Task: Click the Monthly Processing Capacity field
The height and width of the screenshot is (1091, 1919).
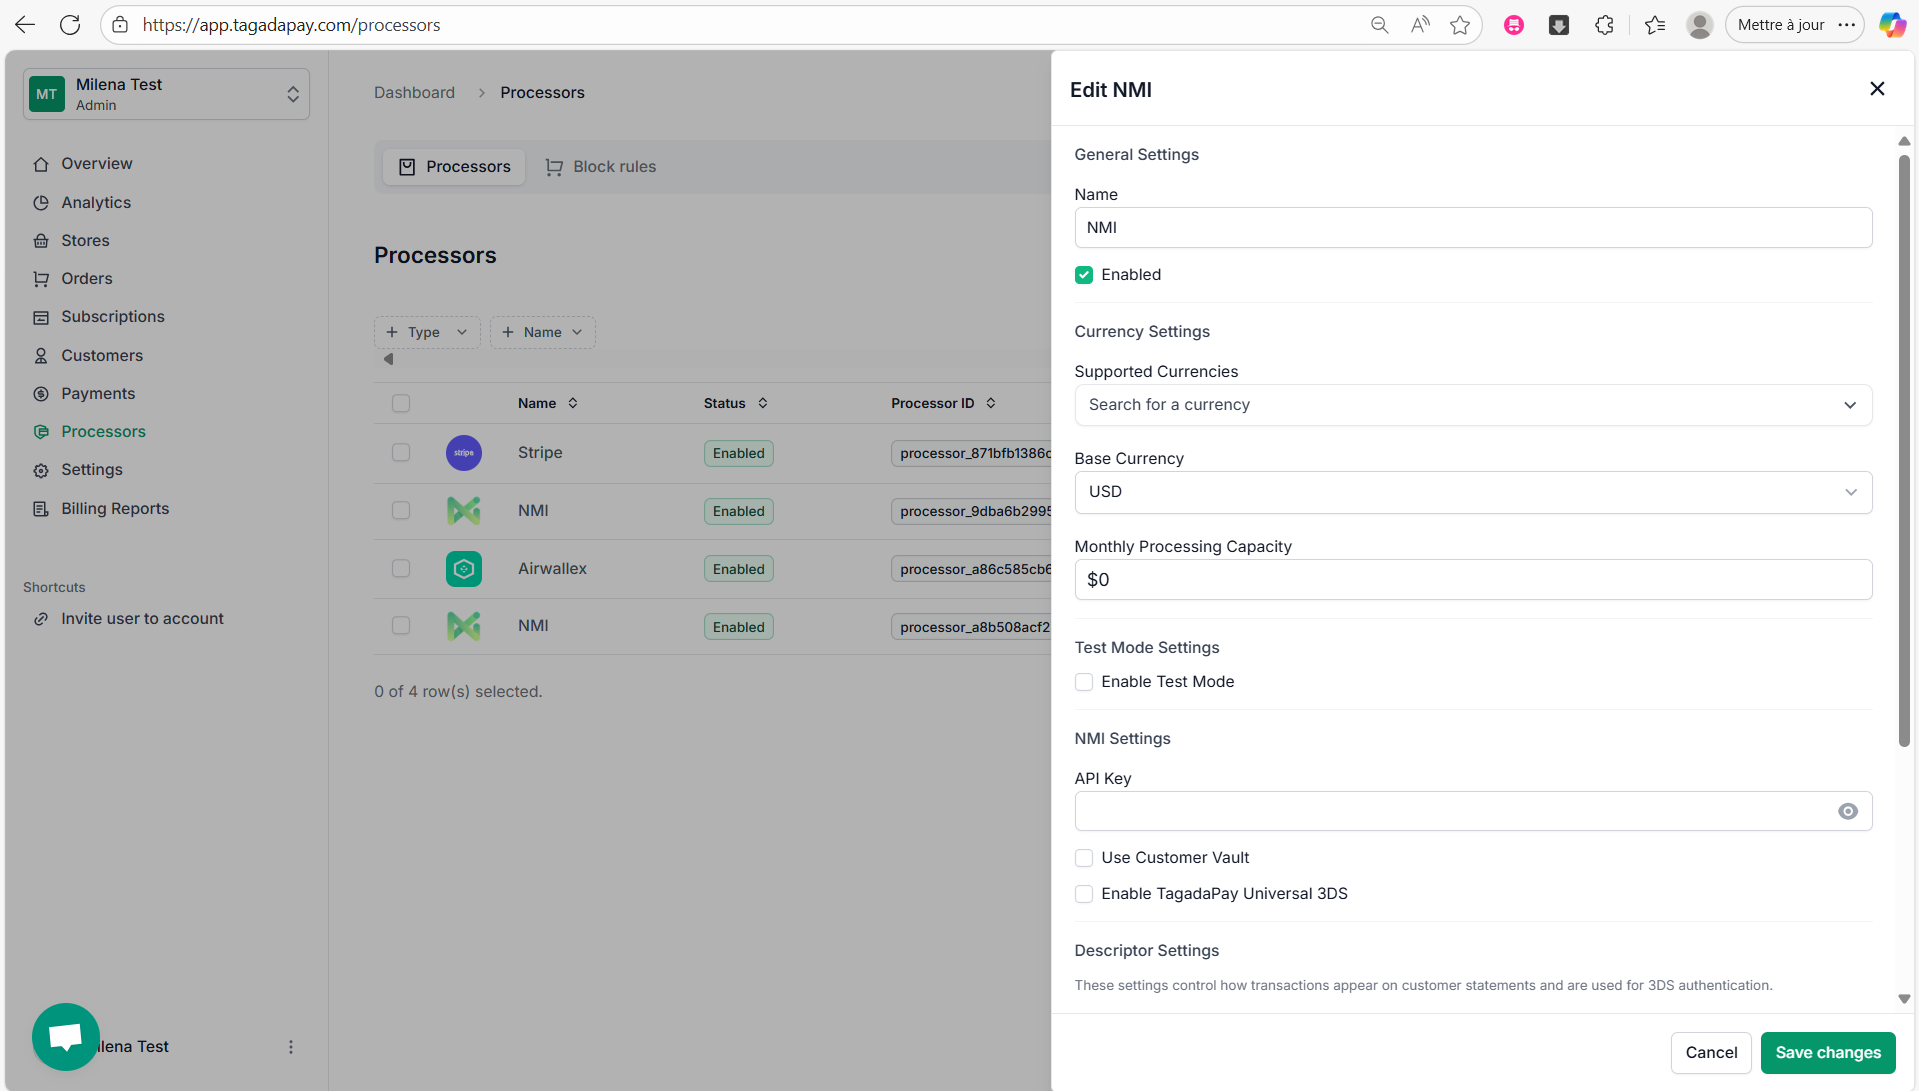Action: pyautogui.click(x=1473, y=580)
